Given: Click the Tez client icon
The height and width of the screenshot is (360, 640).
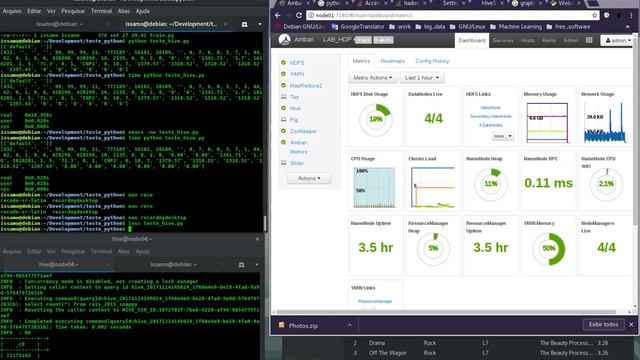Looking at the screenshot, I should click(283, 97).
